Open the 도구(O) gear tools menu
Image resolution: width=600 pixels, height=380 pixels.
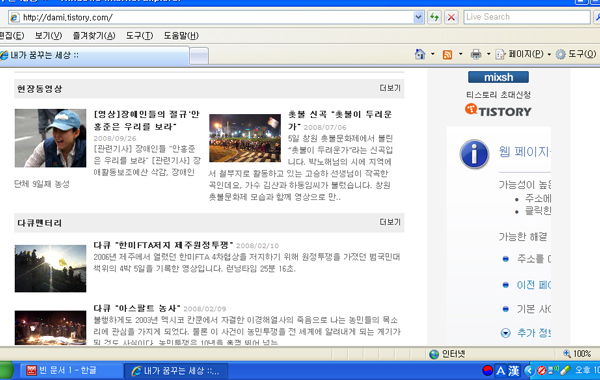click(576, 54)
